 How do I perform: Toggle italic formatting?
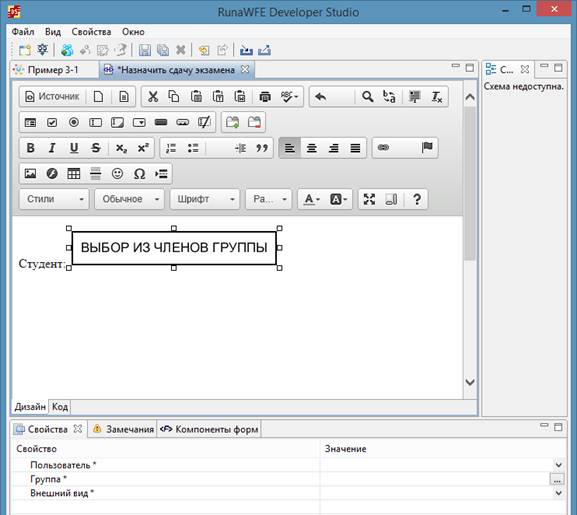pos(52,148)
